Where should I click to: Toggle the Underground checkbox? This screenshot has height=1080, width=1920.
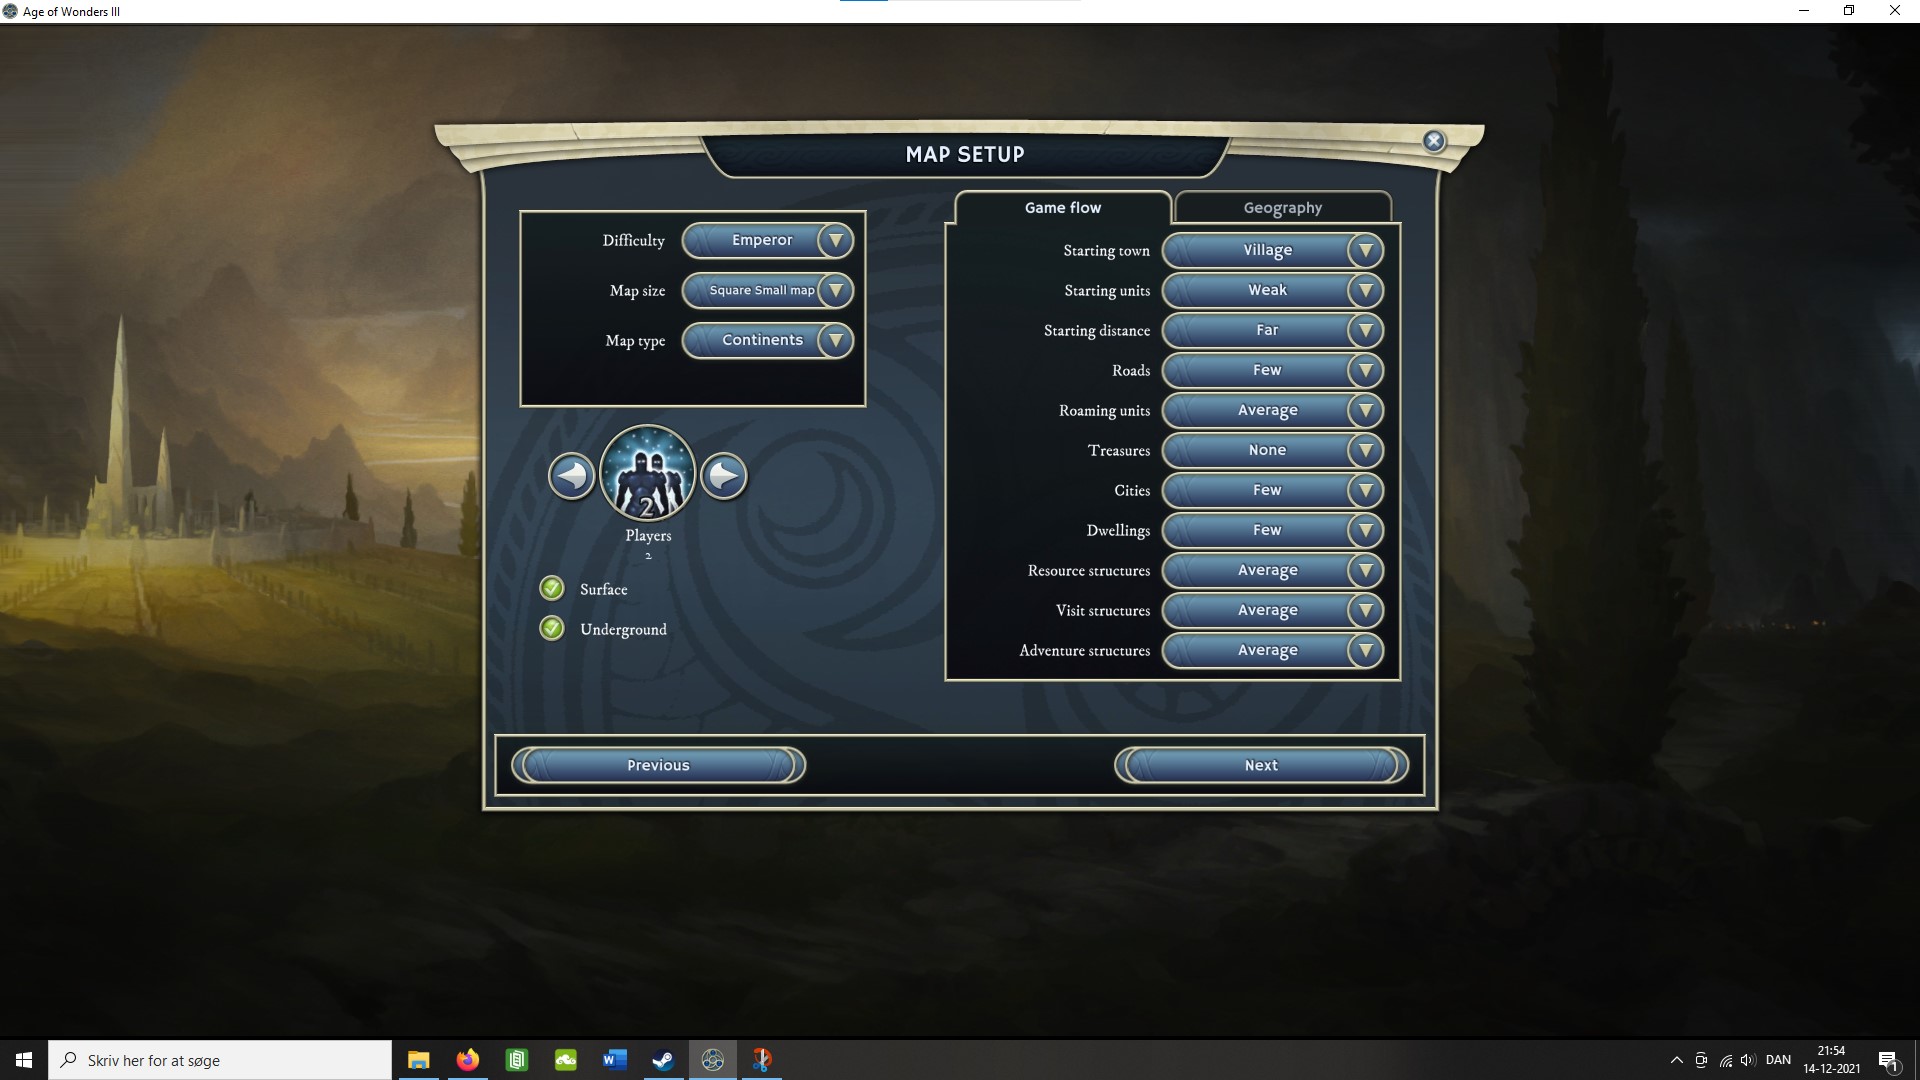click(x=552, y=628)
